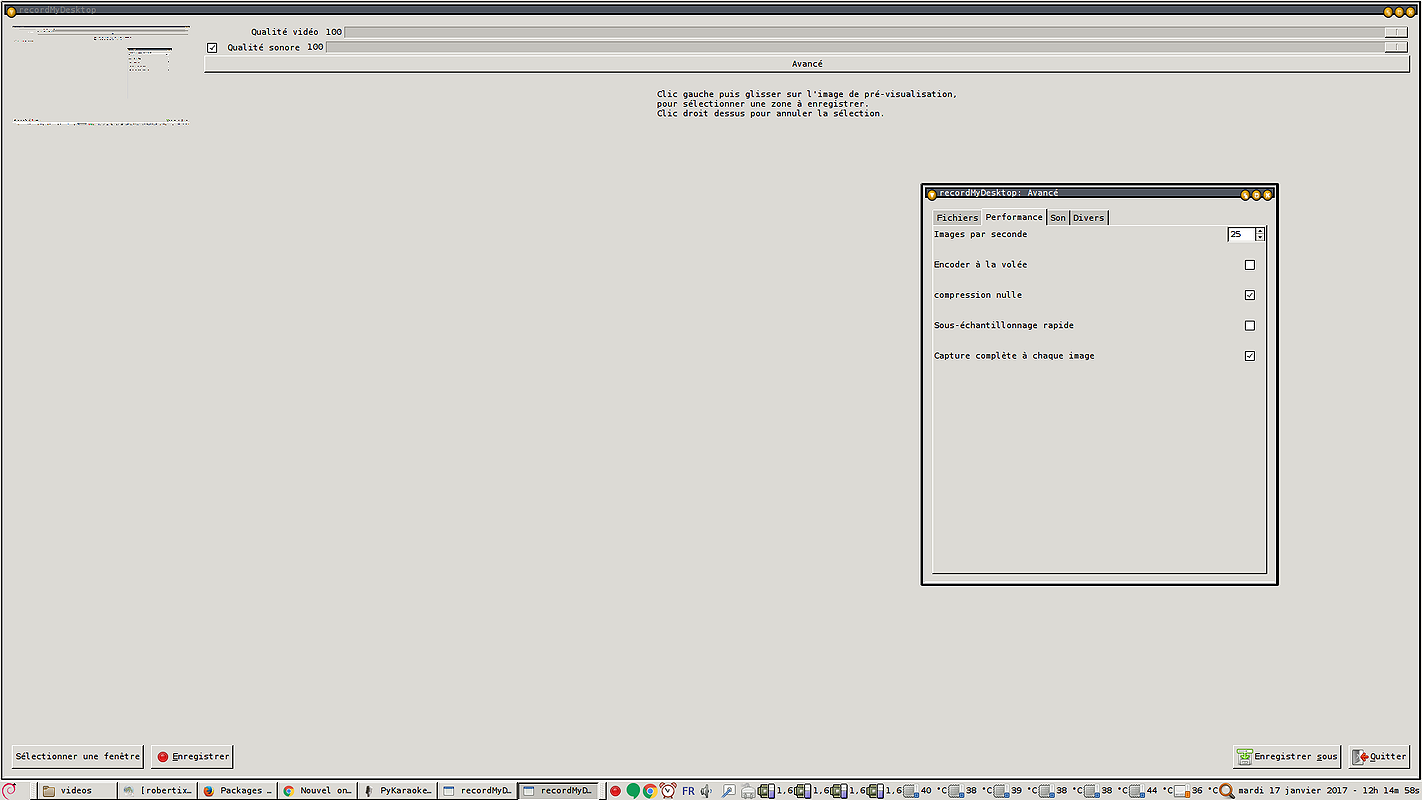Click the Qualité vidéo slider handle
The width and height of the screenshot is (1422, 800).
coord(1396,32)
